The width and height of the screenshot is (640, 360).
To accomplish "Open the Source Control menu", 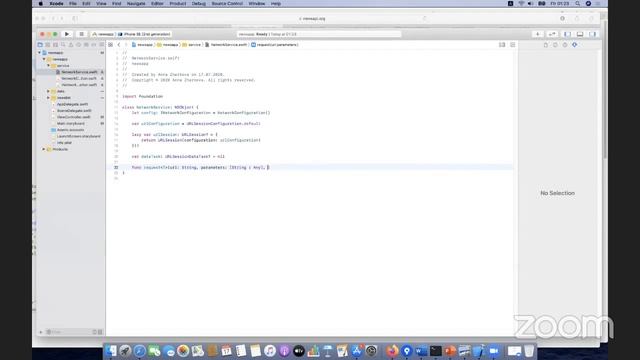I will coord(227,4).
